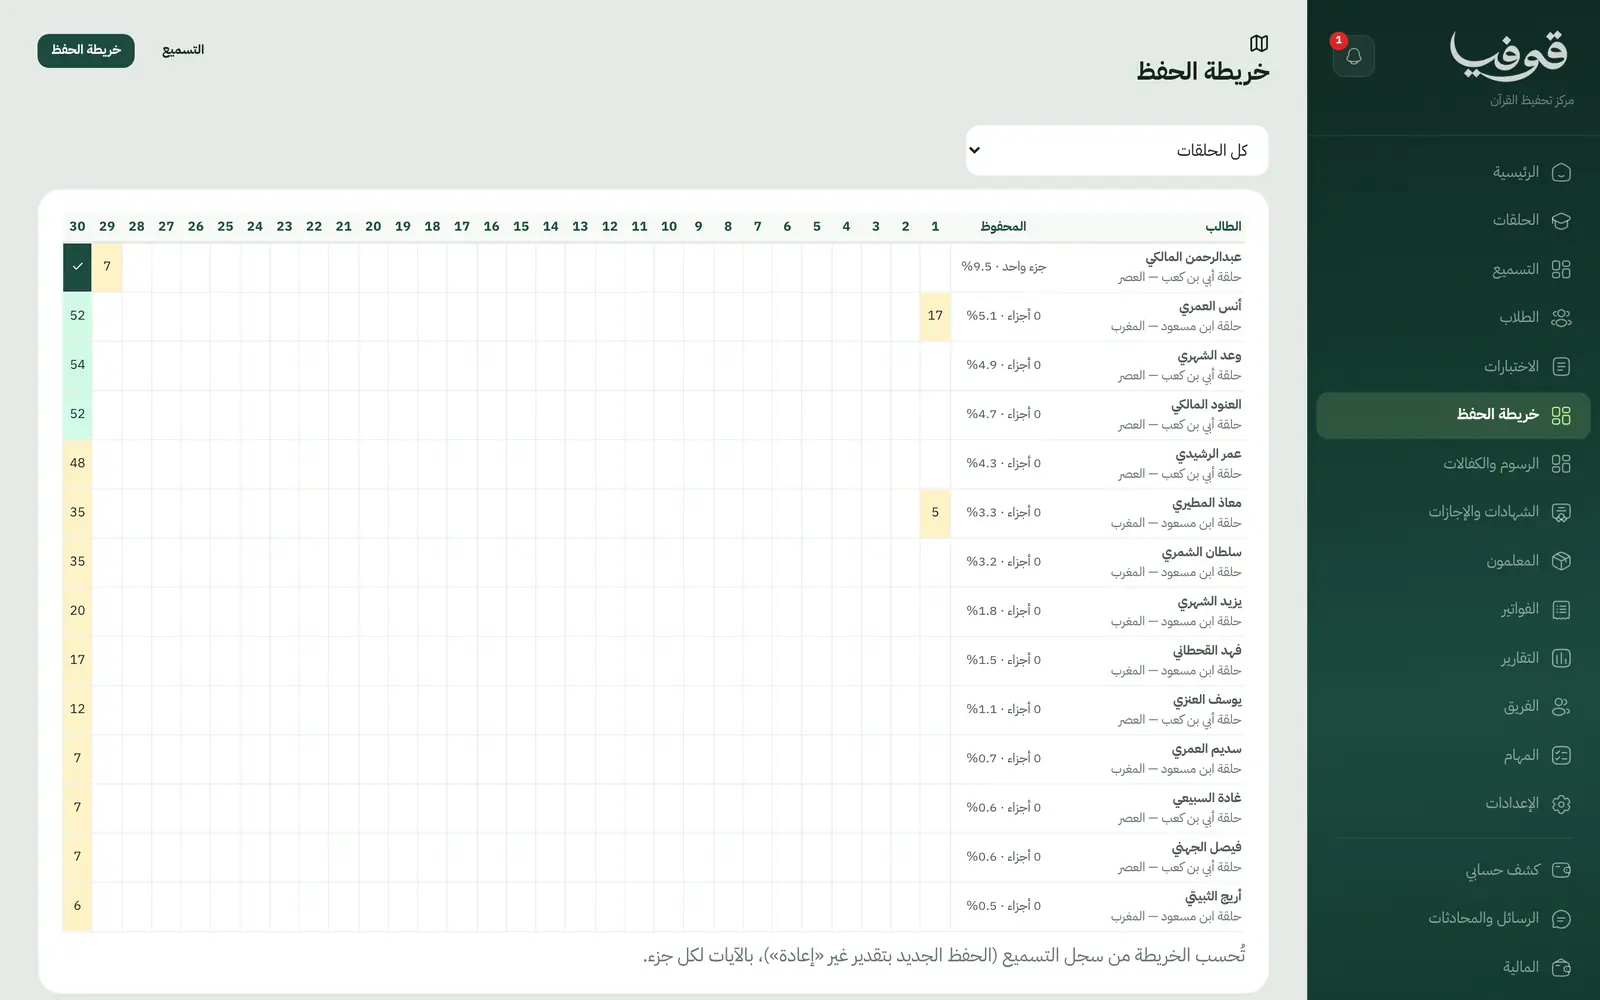Click student name العنود المالكي
Image resolution: width=1600 pixels, height=1000 pixels.
coord(1206,405)
